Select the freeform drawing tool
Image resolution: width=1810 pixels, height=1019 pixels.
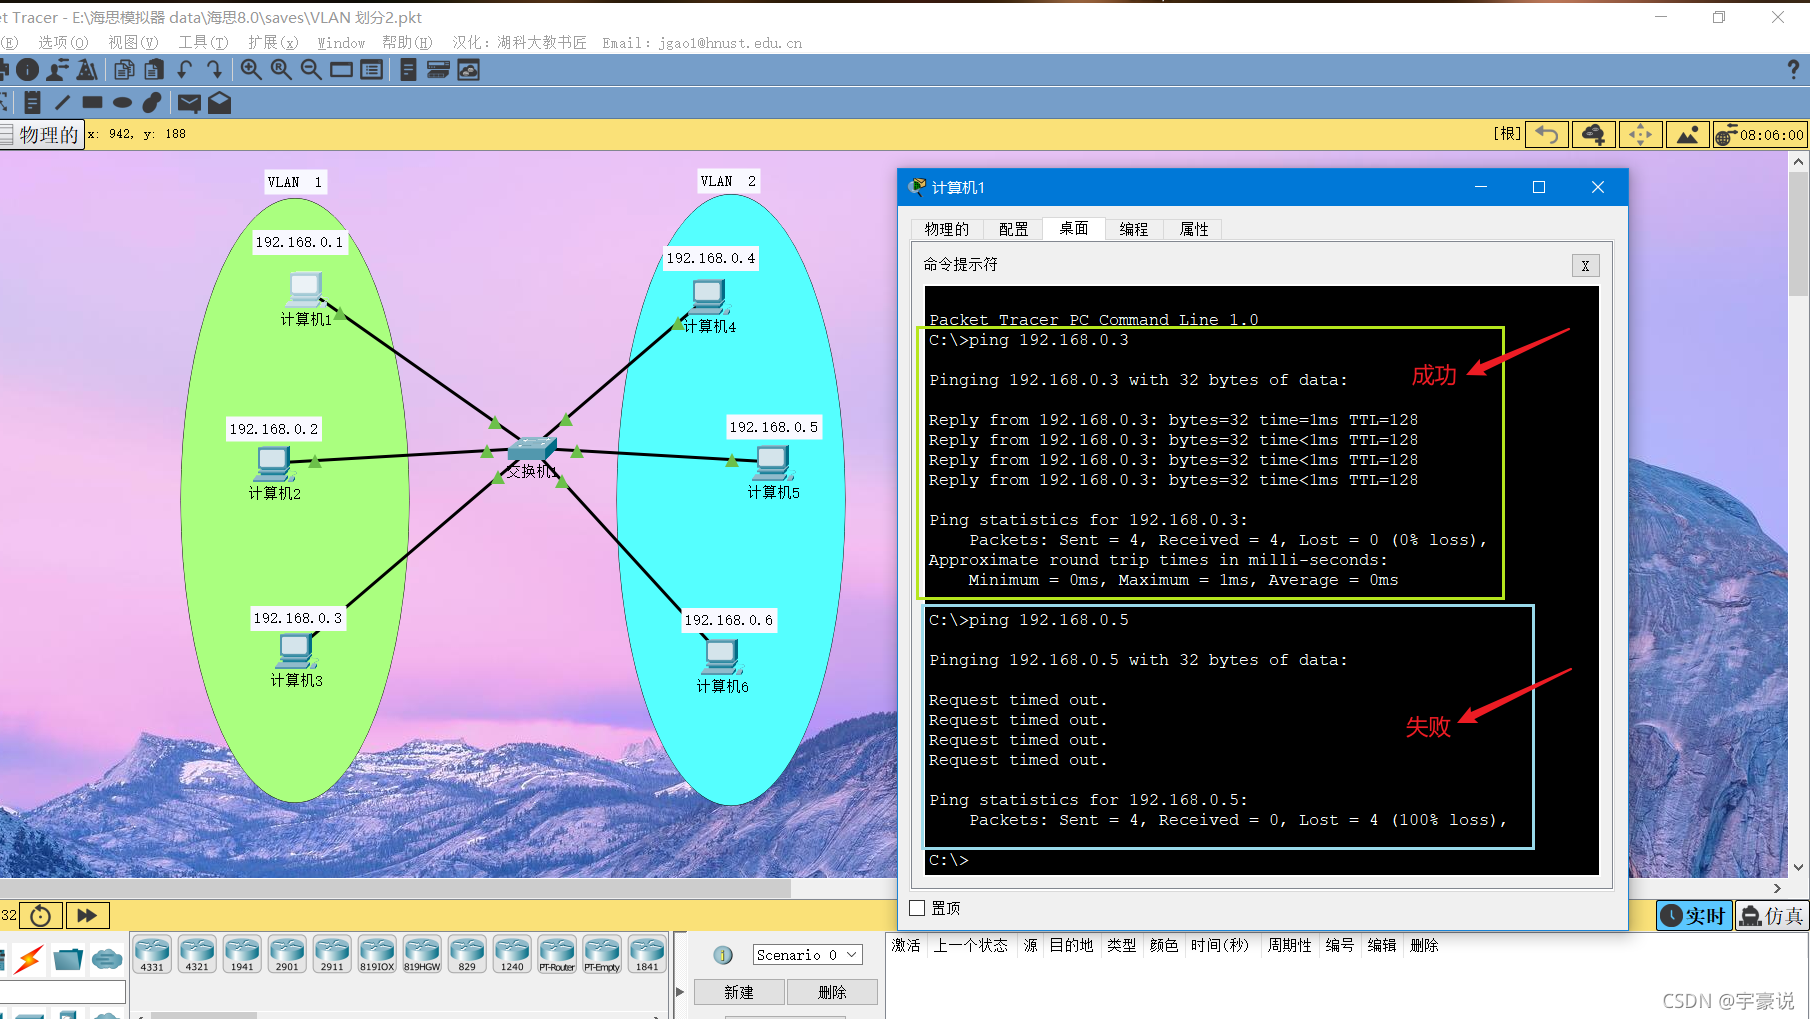click(152, 102)
